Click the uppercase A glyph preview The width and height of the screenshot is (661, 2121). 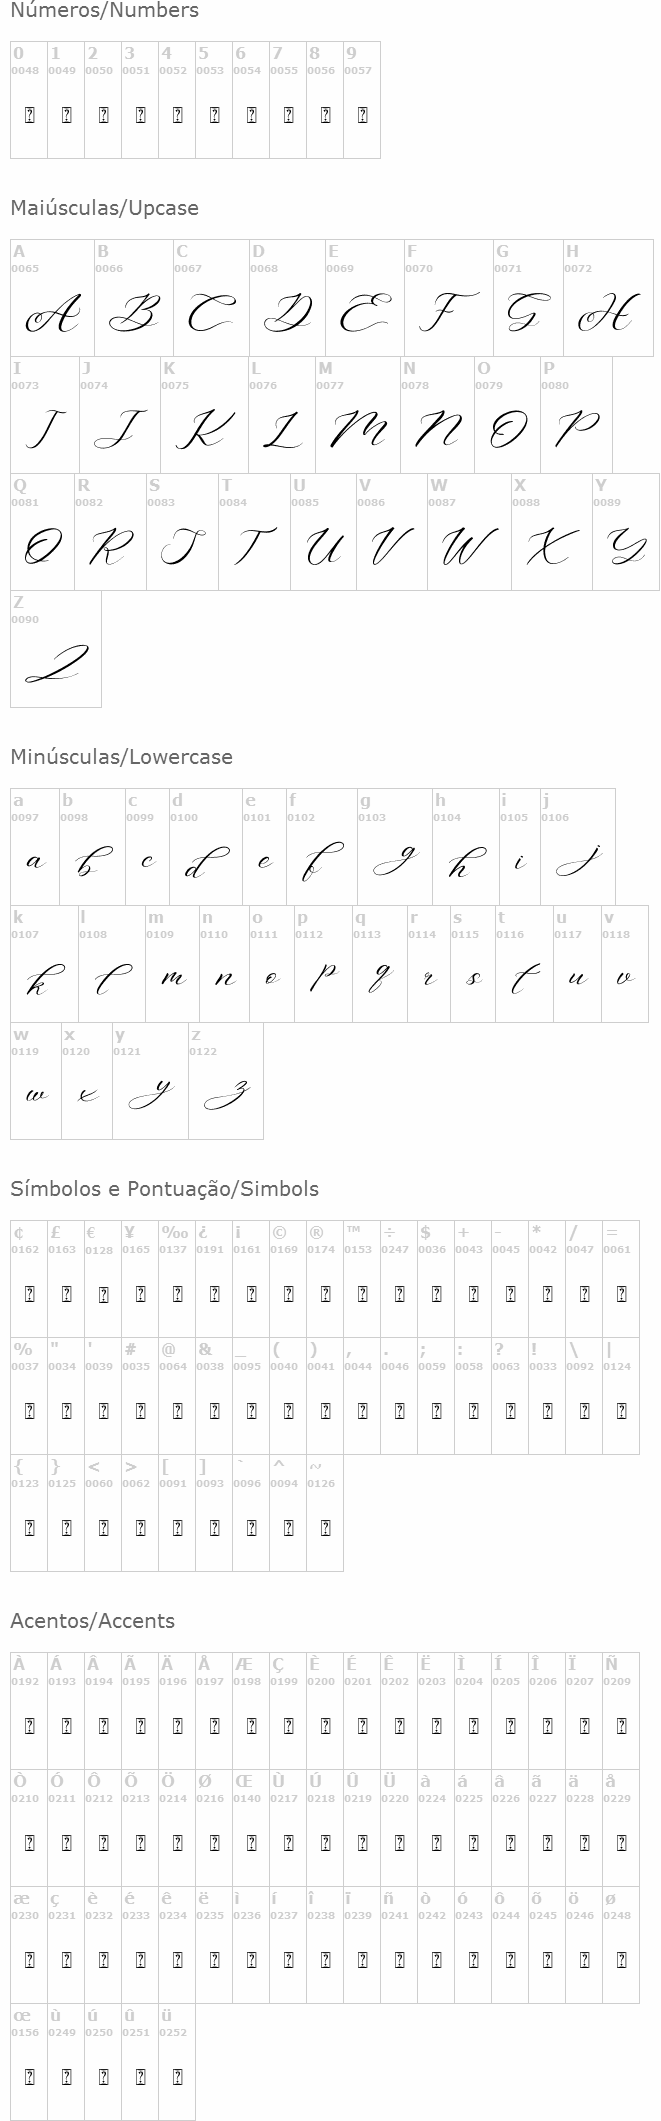(x=52, y=315)
